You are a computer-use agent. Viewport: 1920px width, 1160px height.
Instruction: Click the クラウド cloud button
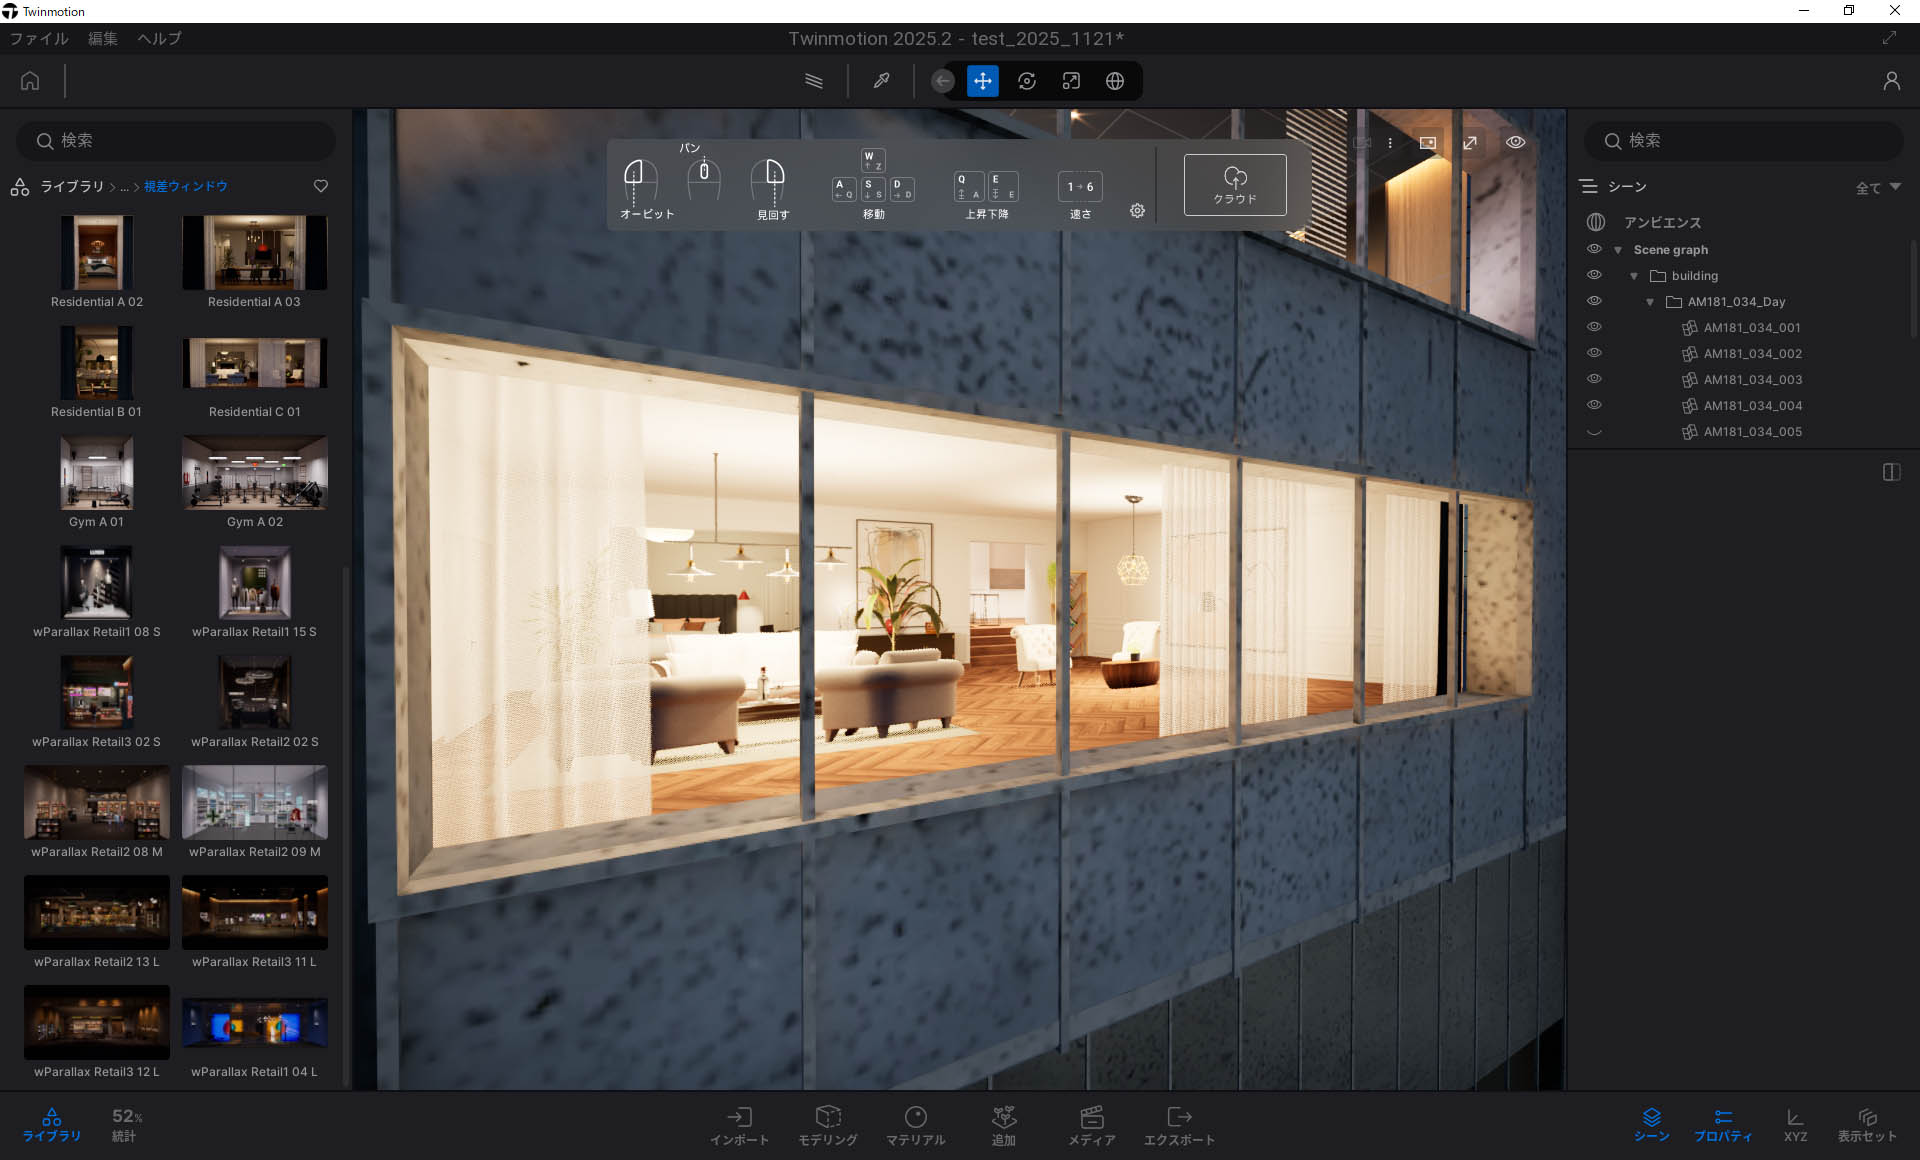pos(1235,185)
